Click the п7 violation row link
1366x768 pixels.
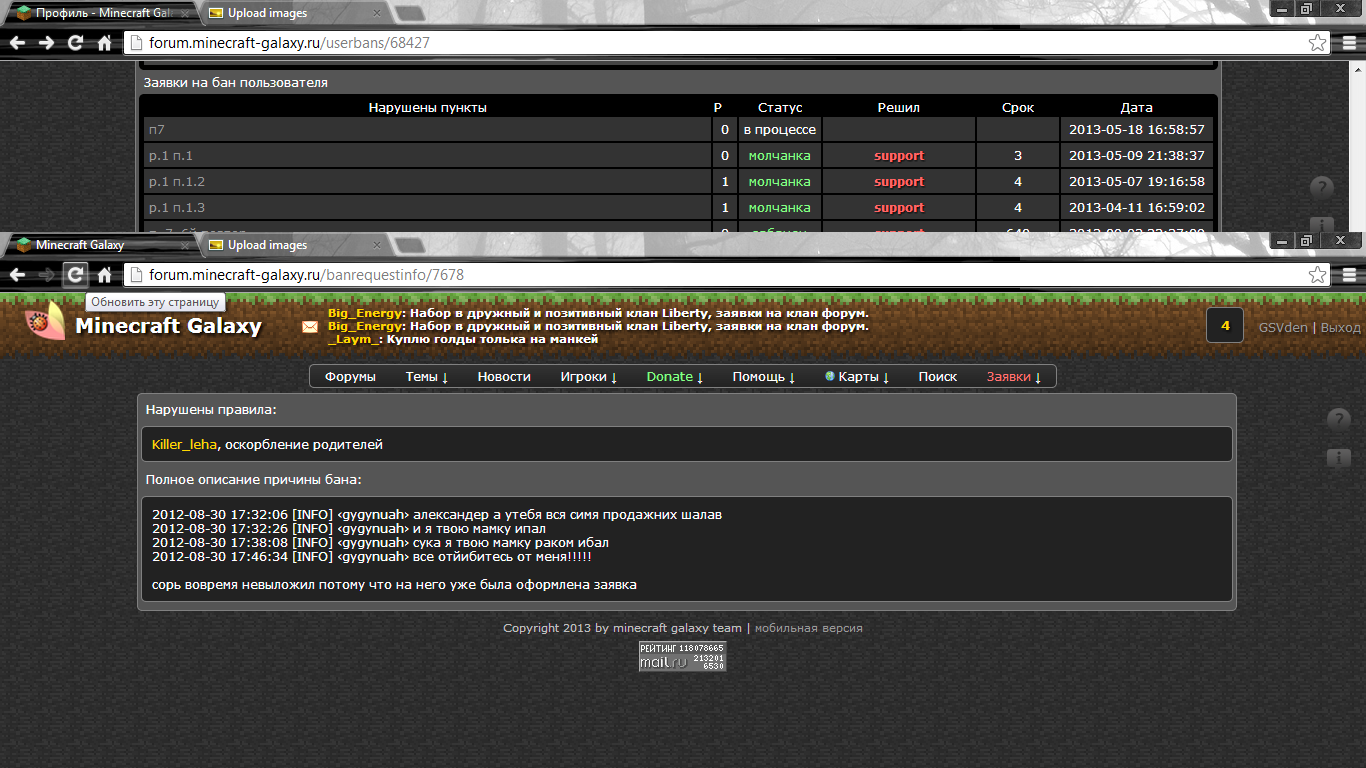click(156, 130)
